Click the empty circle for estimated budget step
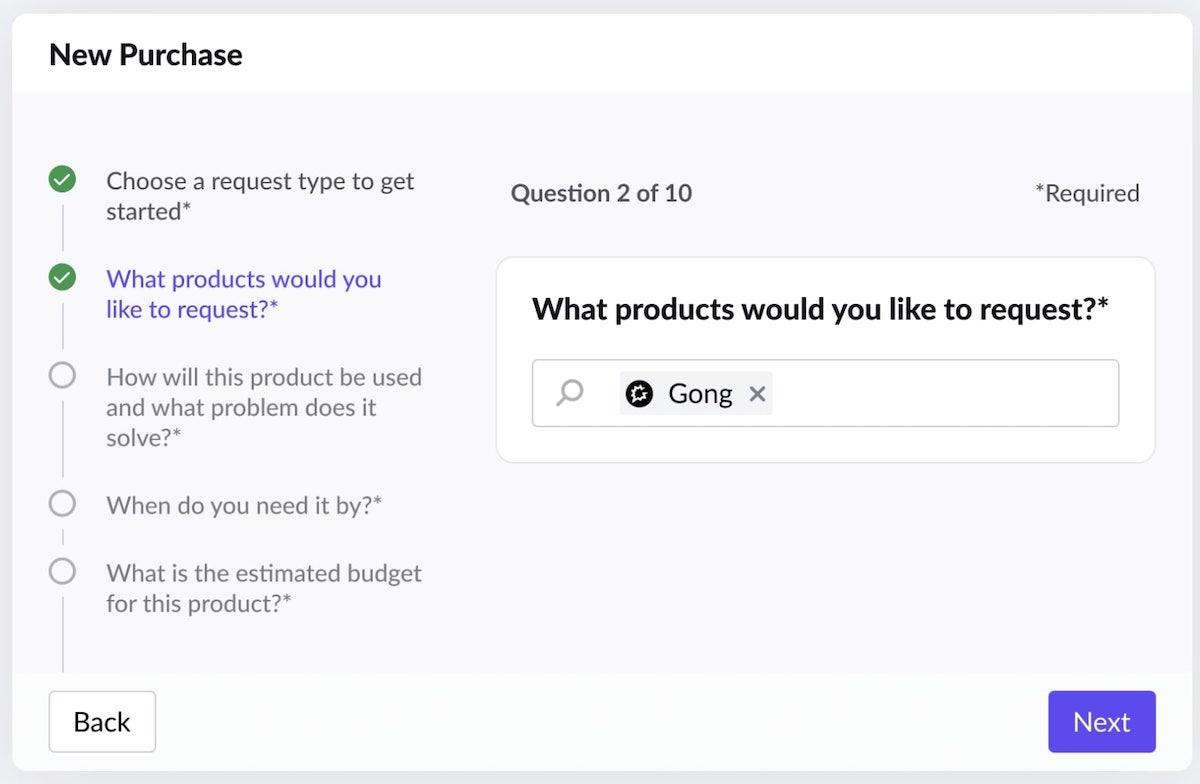 [62, 572]
